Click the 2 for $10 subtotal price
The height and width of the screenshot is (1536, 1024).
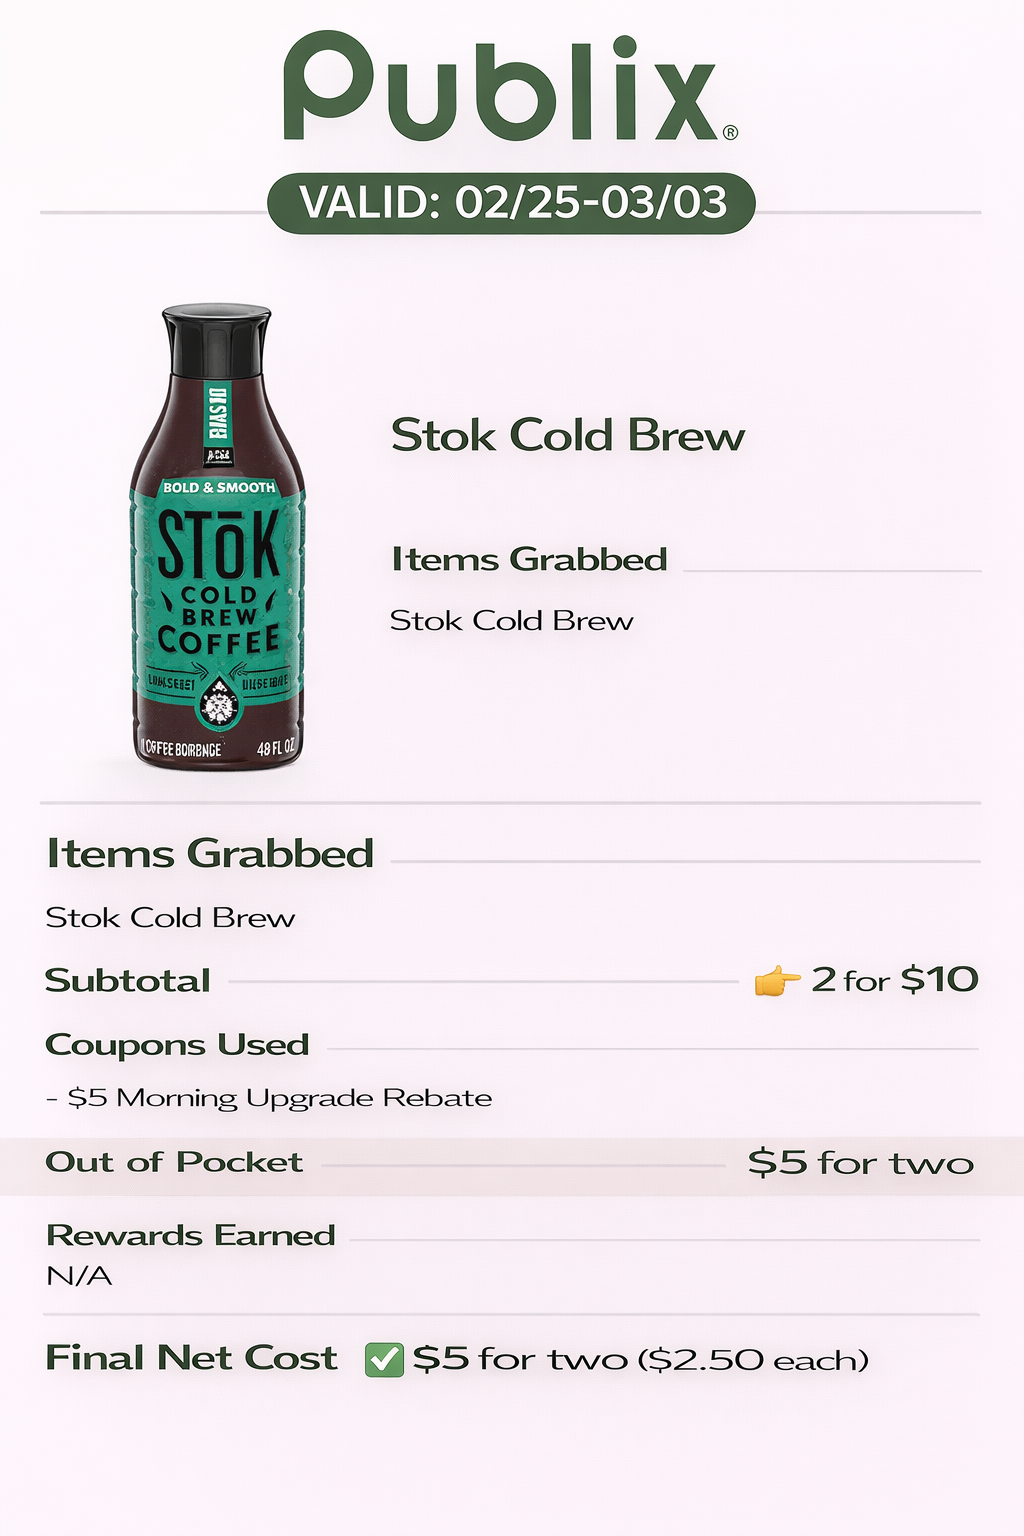click(894, 979)
